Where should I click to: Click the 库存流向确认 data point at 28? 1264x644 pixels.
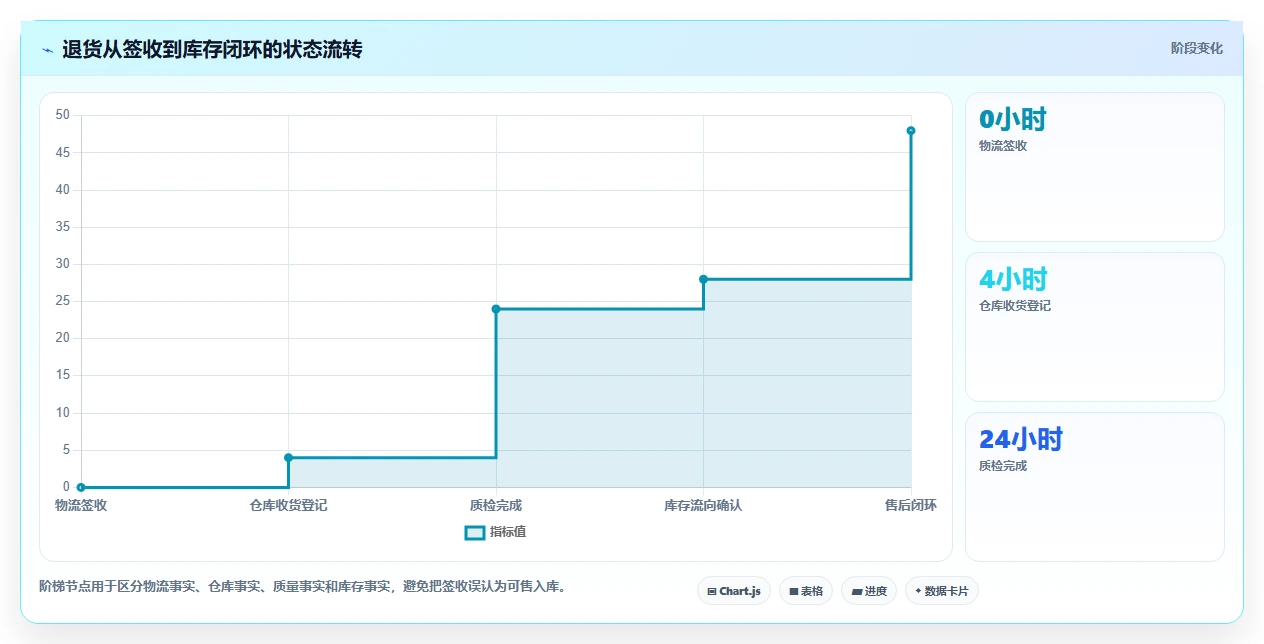(x=703, y=279)
